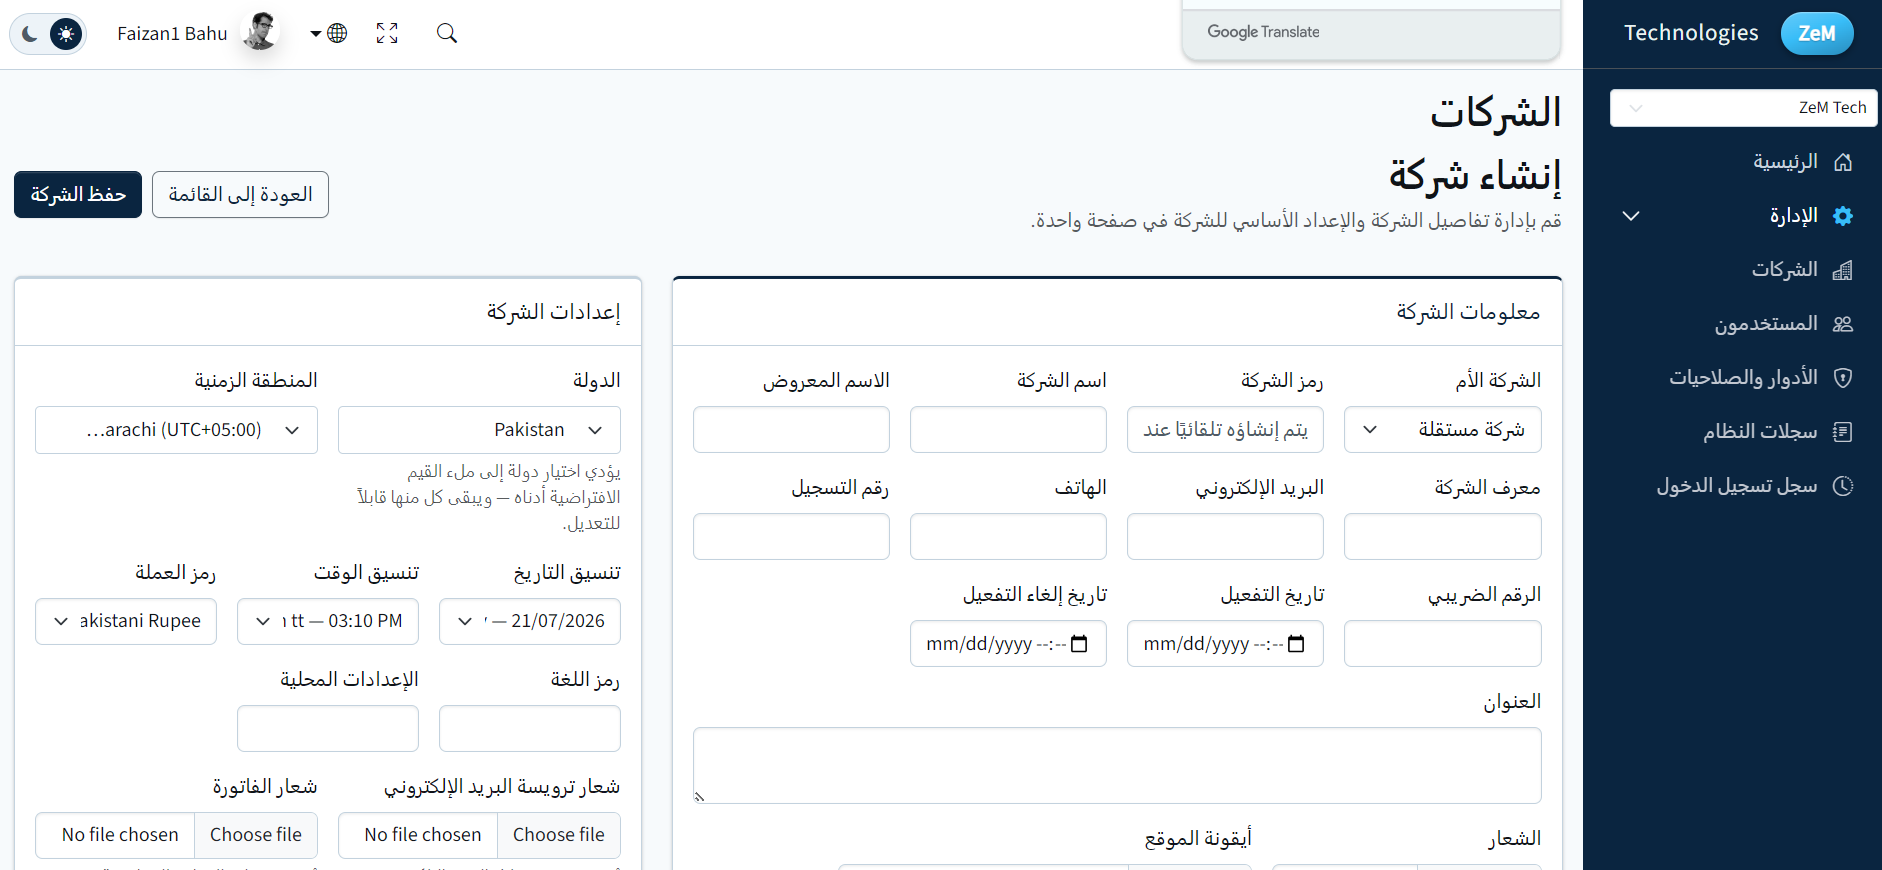Collapse the الإدارة section chevron
Screen dimensions: 1882x870
coord(1631,216)
